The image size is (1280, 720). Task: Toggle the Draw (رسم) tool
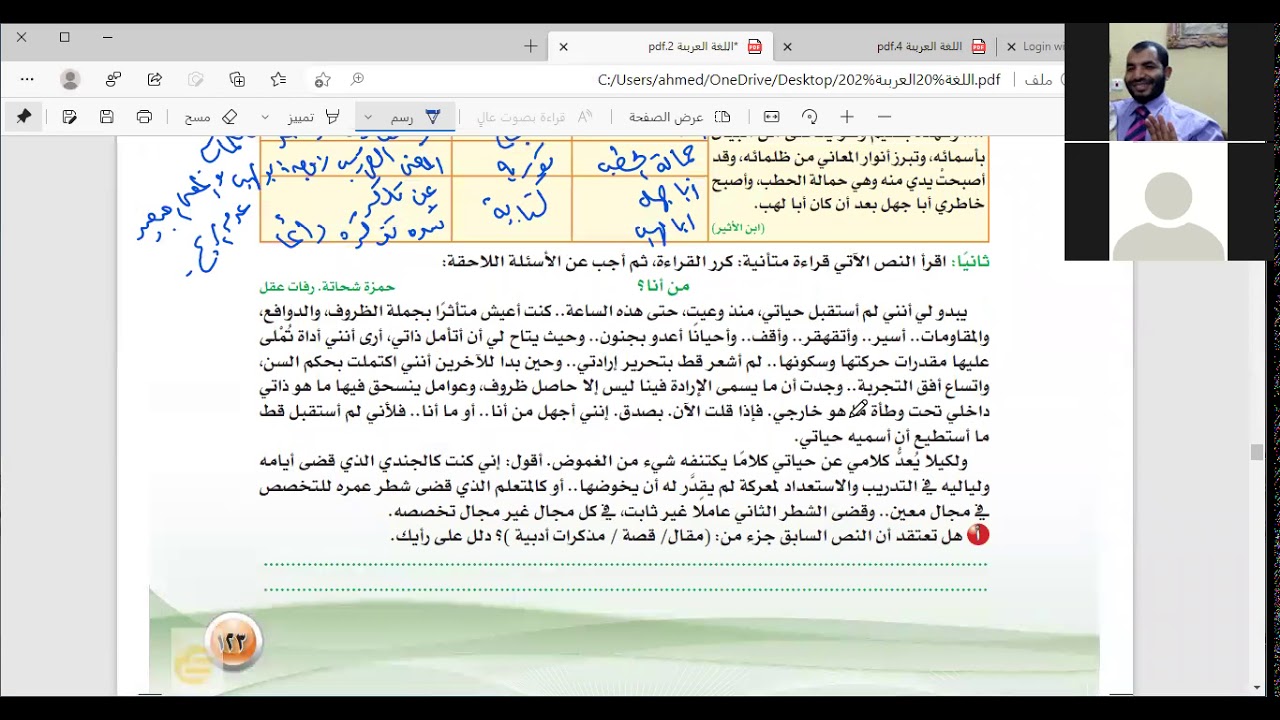[x=415, y=117]
